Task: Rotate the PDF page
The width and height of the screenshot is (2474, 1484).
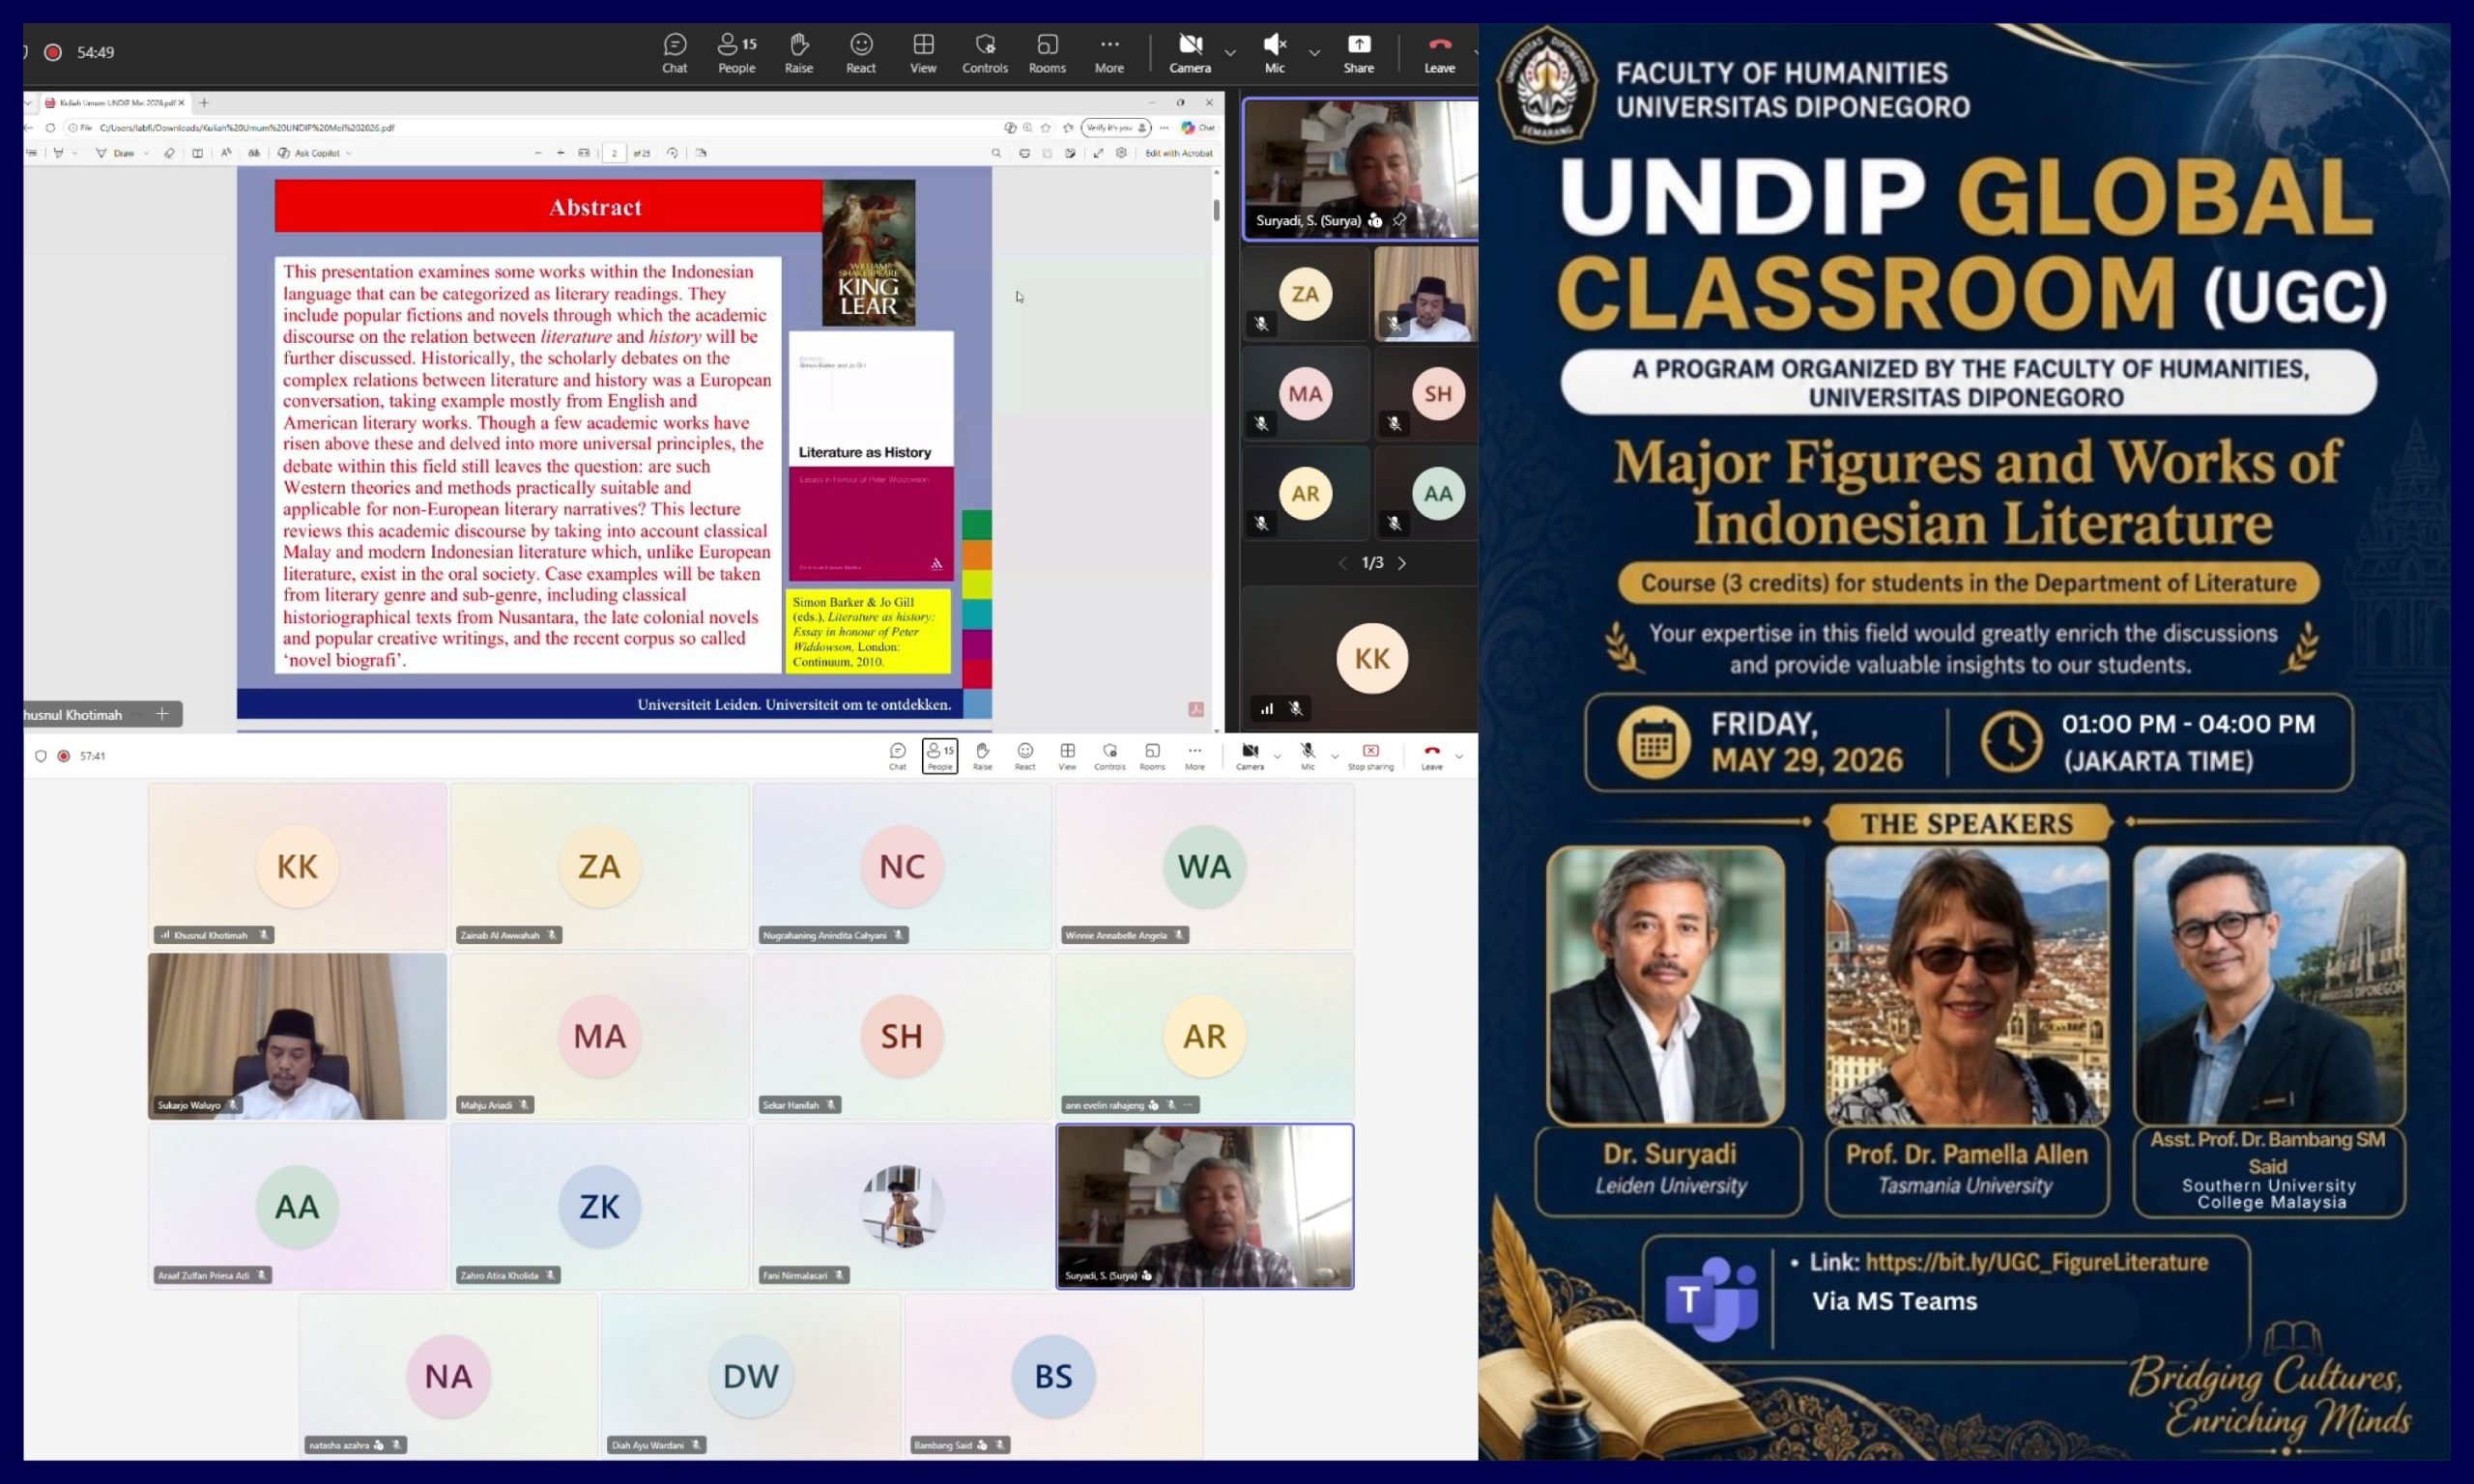Action: point(672,153)
